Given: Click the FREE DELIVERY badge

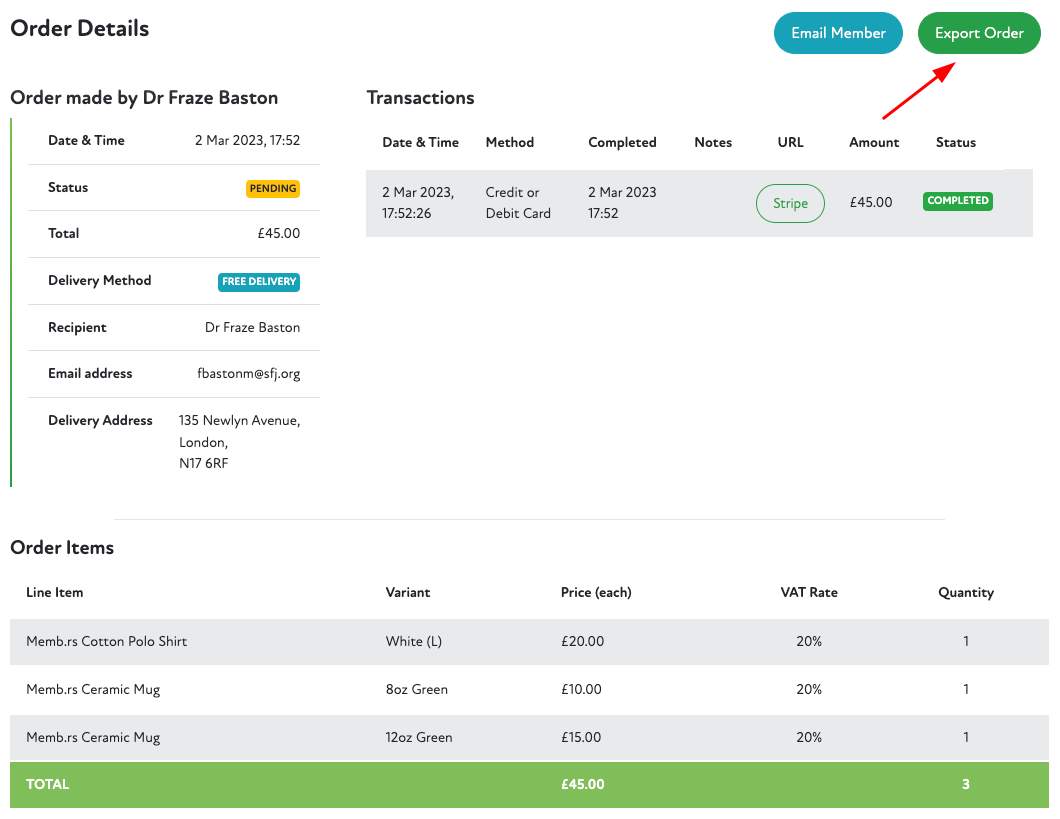Looking at the screenshot, I should 259,282.
